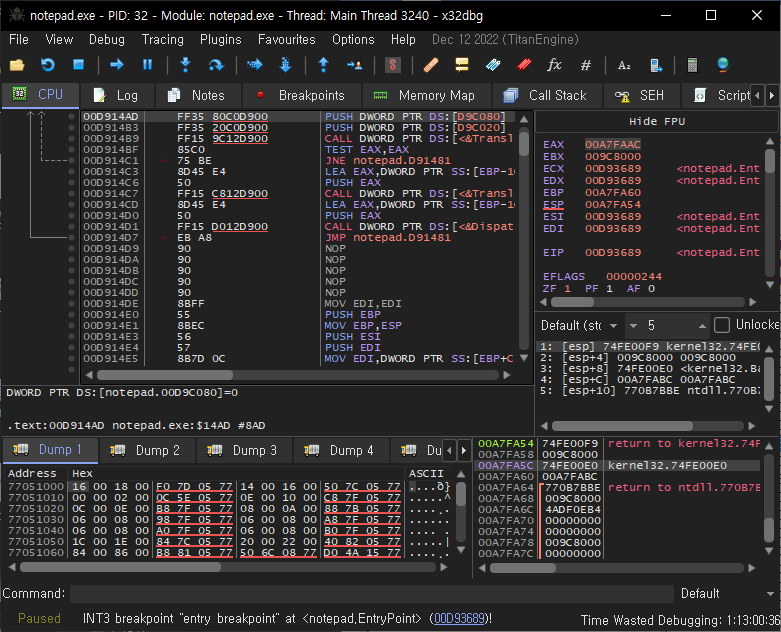Screen dimensions: 781x632
Task: Pause execution with the pause icon
Action: click(x=147, y=65)
